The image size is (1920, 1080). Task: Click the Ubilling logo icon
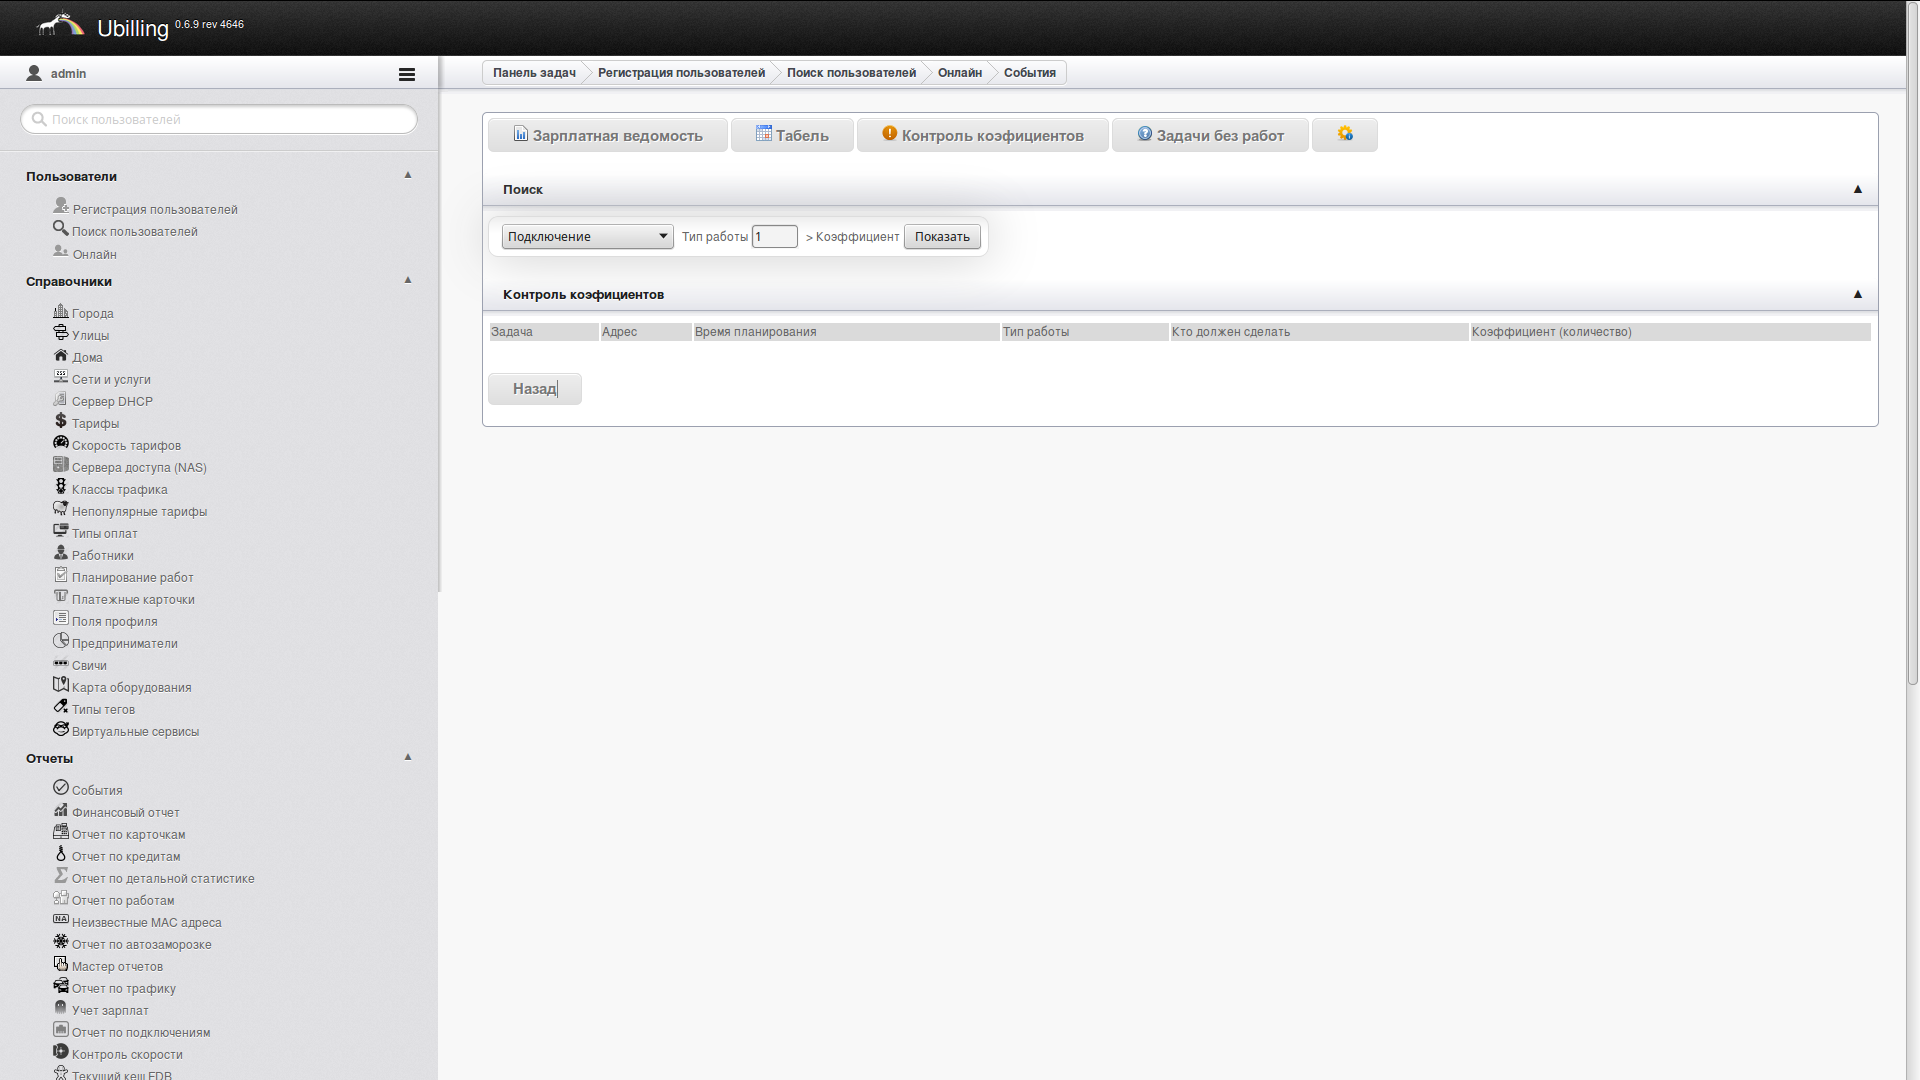pyautogui.click(x=61, y=24)
